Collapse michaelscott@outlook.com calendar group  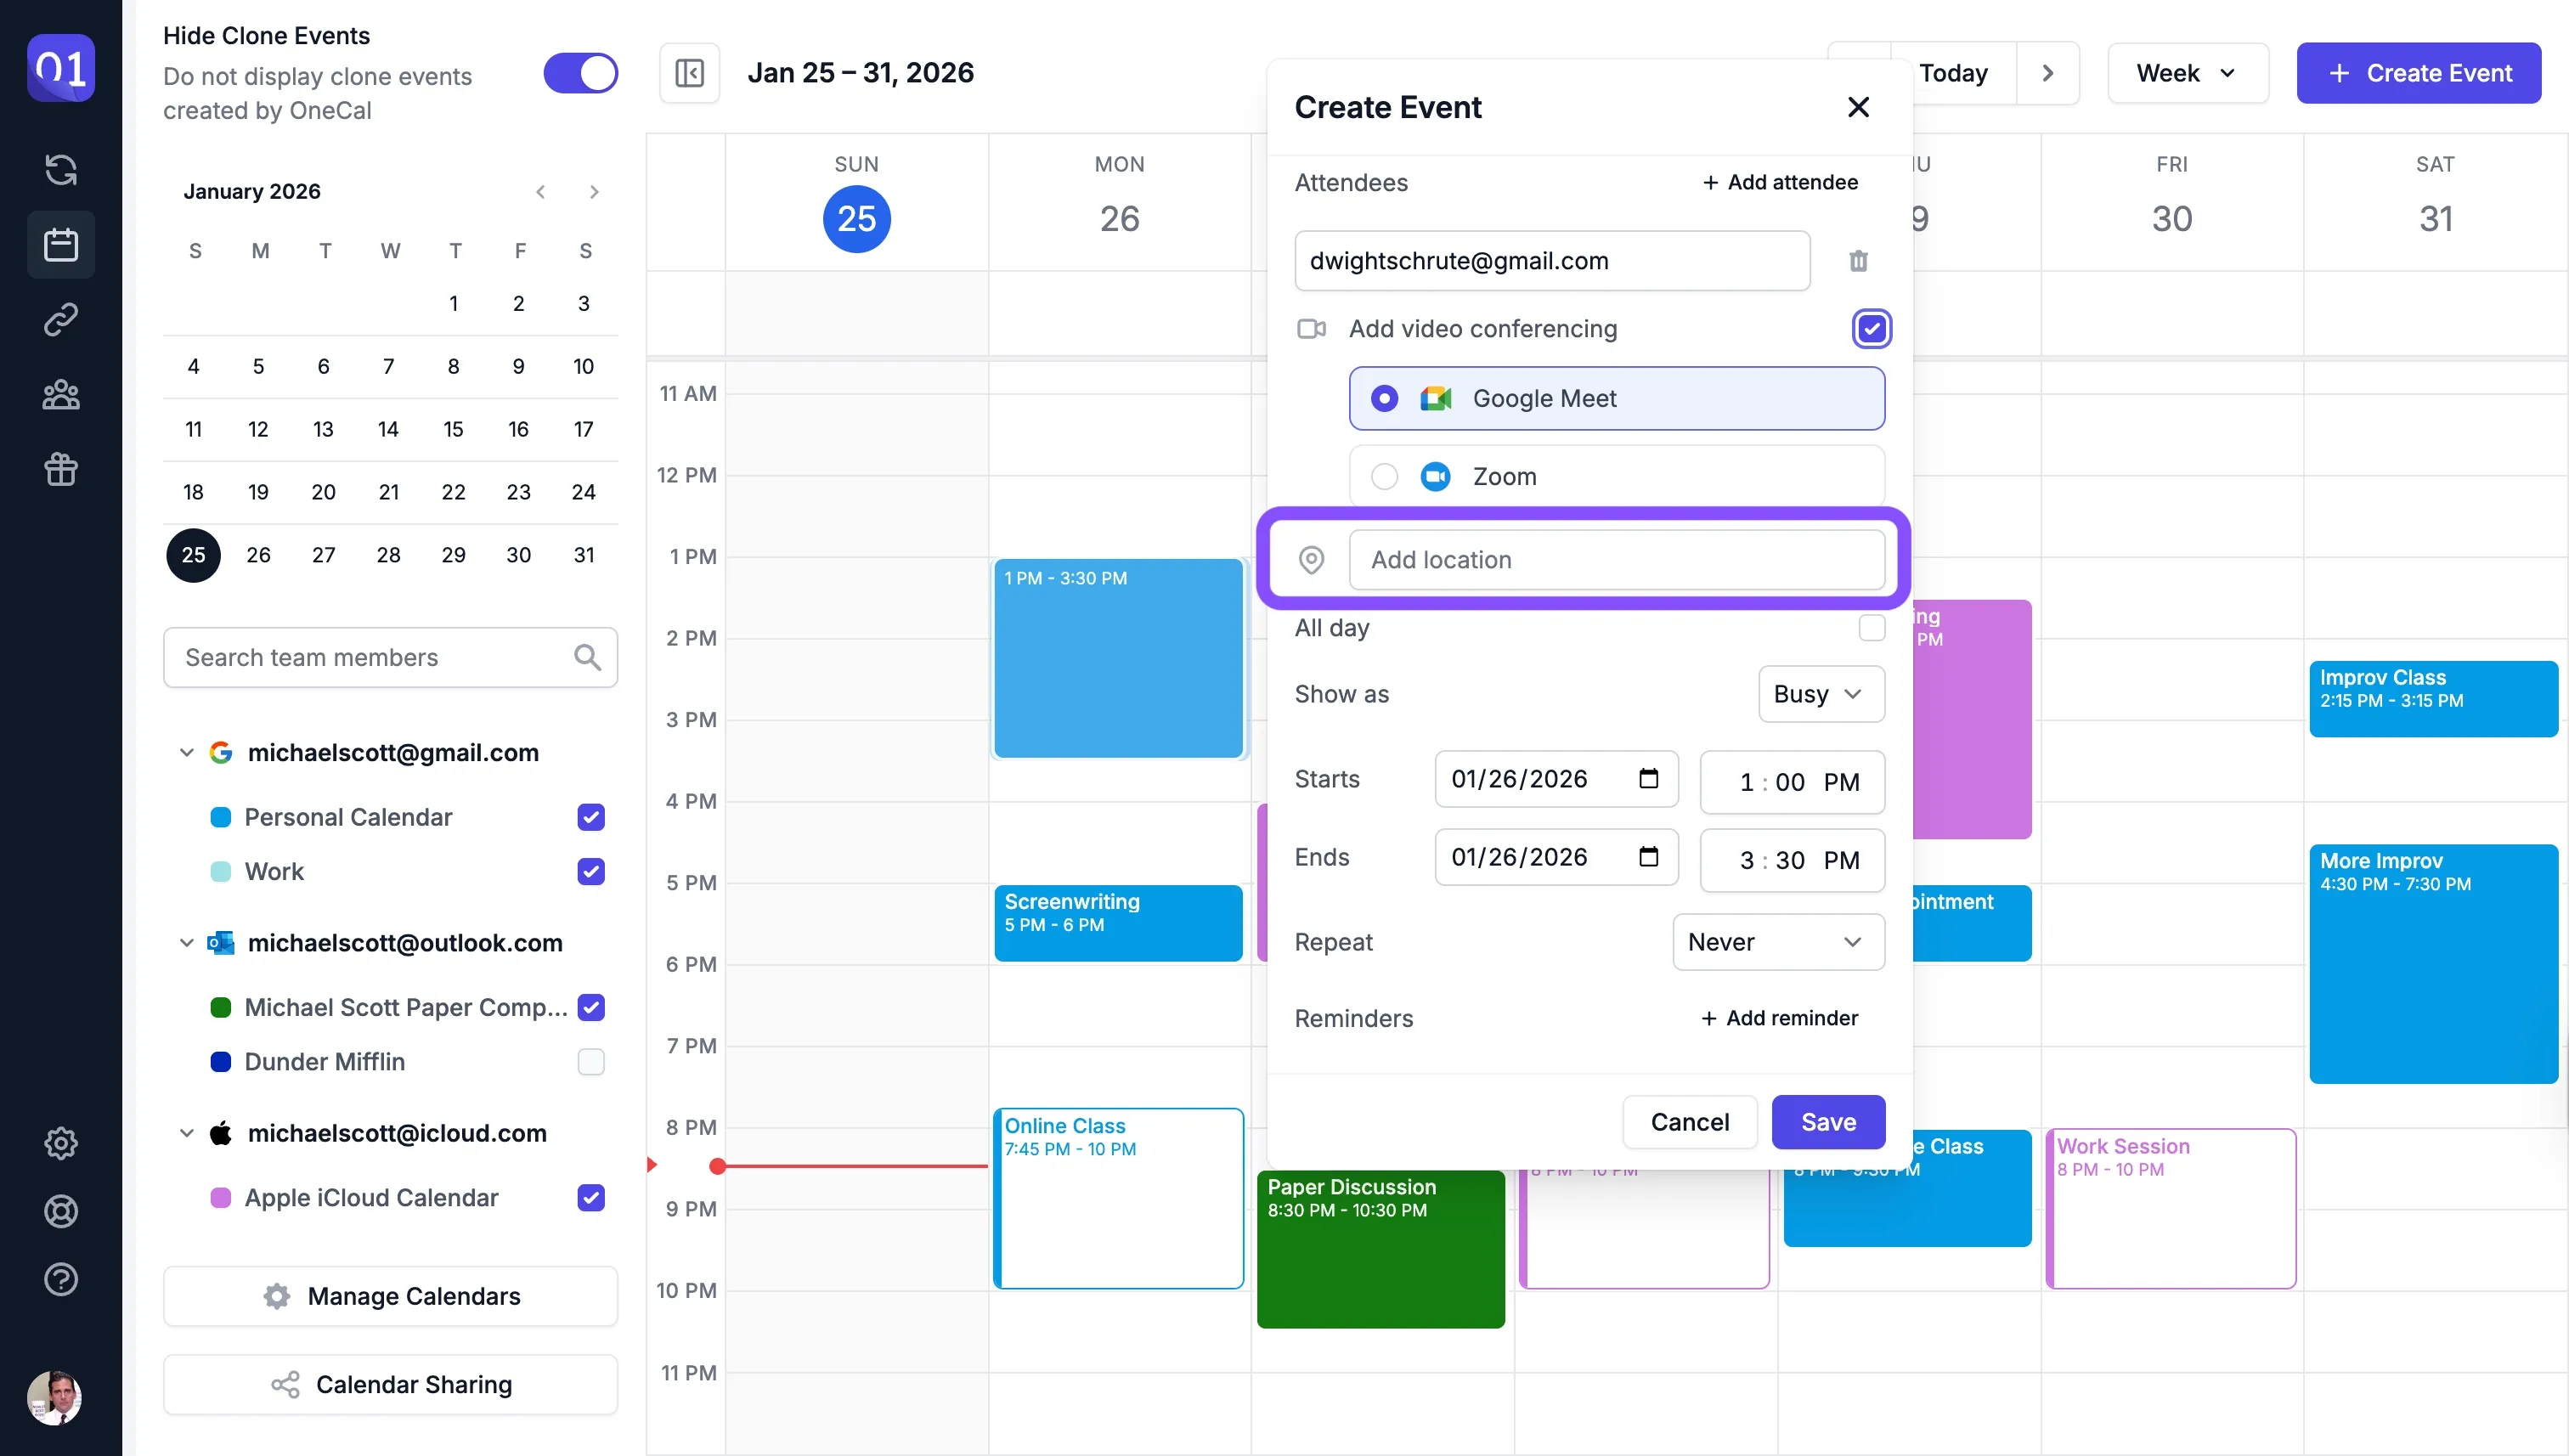(186, 943)
